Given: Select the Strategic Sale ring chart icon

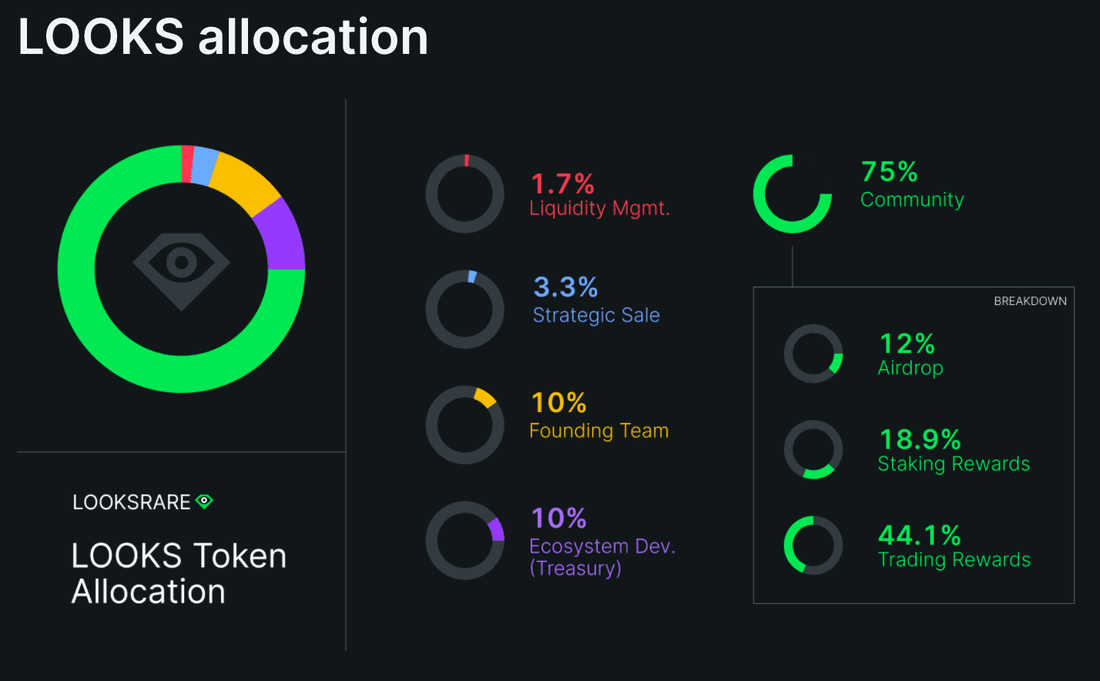Looking at the screenshot, I should (464, 309).
